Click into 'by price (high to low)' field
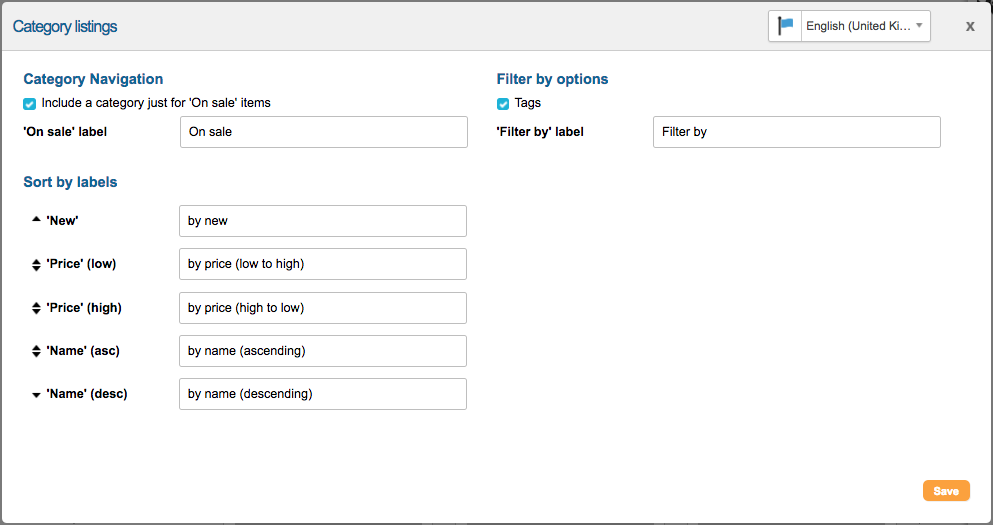 coord(322,308)
